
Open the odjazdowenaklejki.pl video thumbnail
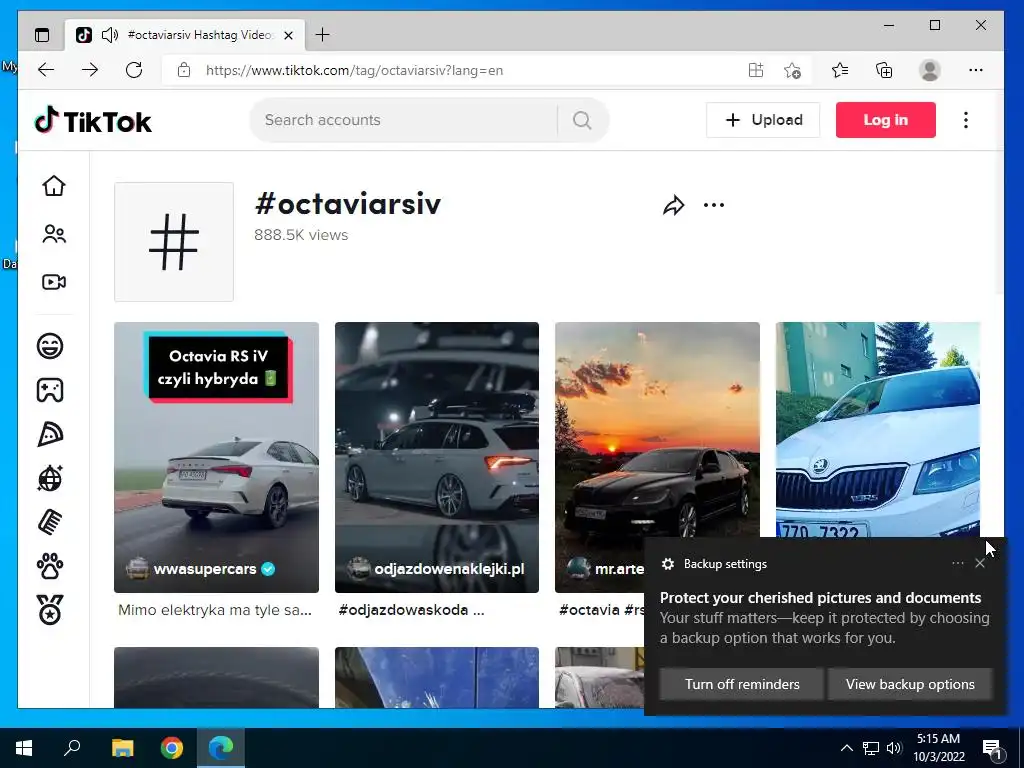pos(437,457)
